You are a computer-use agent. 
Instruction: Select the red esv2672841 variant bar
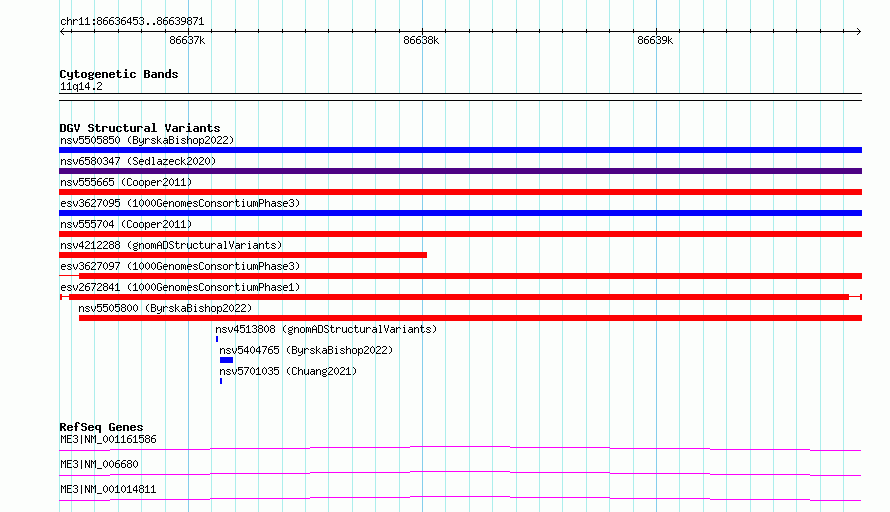click(x=459, y=297)
